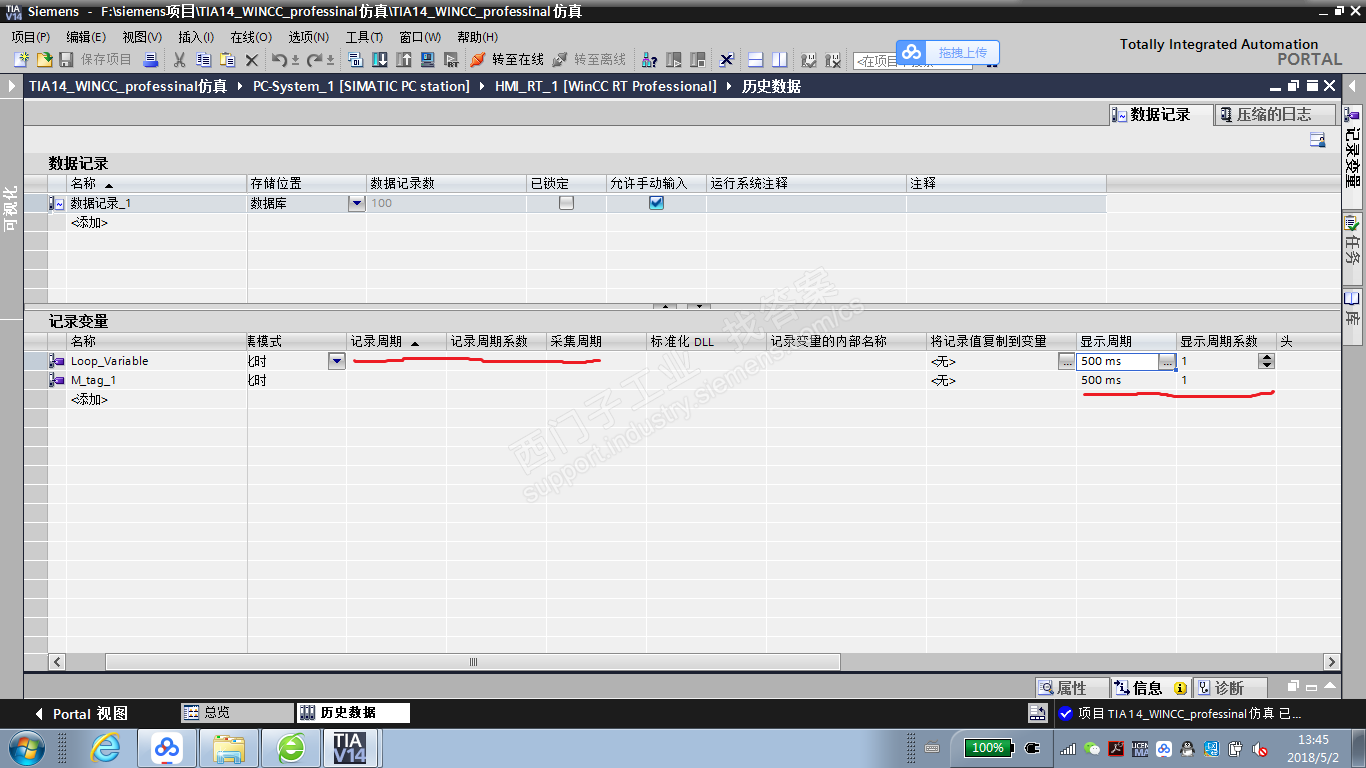Viewport: 1366px width, 768px height.
Task: Open the 历史数据 editor bar item
Action: pyautogui.click(x=353, y=713)
